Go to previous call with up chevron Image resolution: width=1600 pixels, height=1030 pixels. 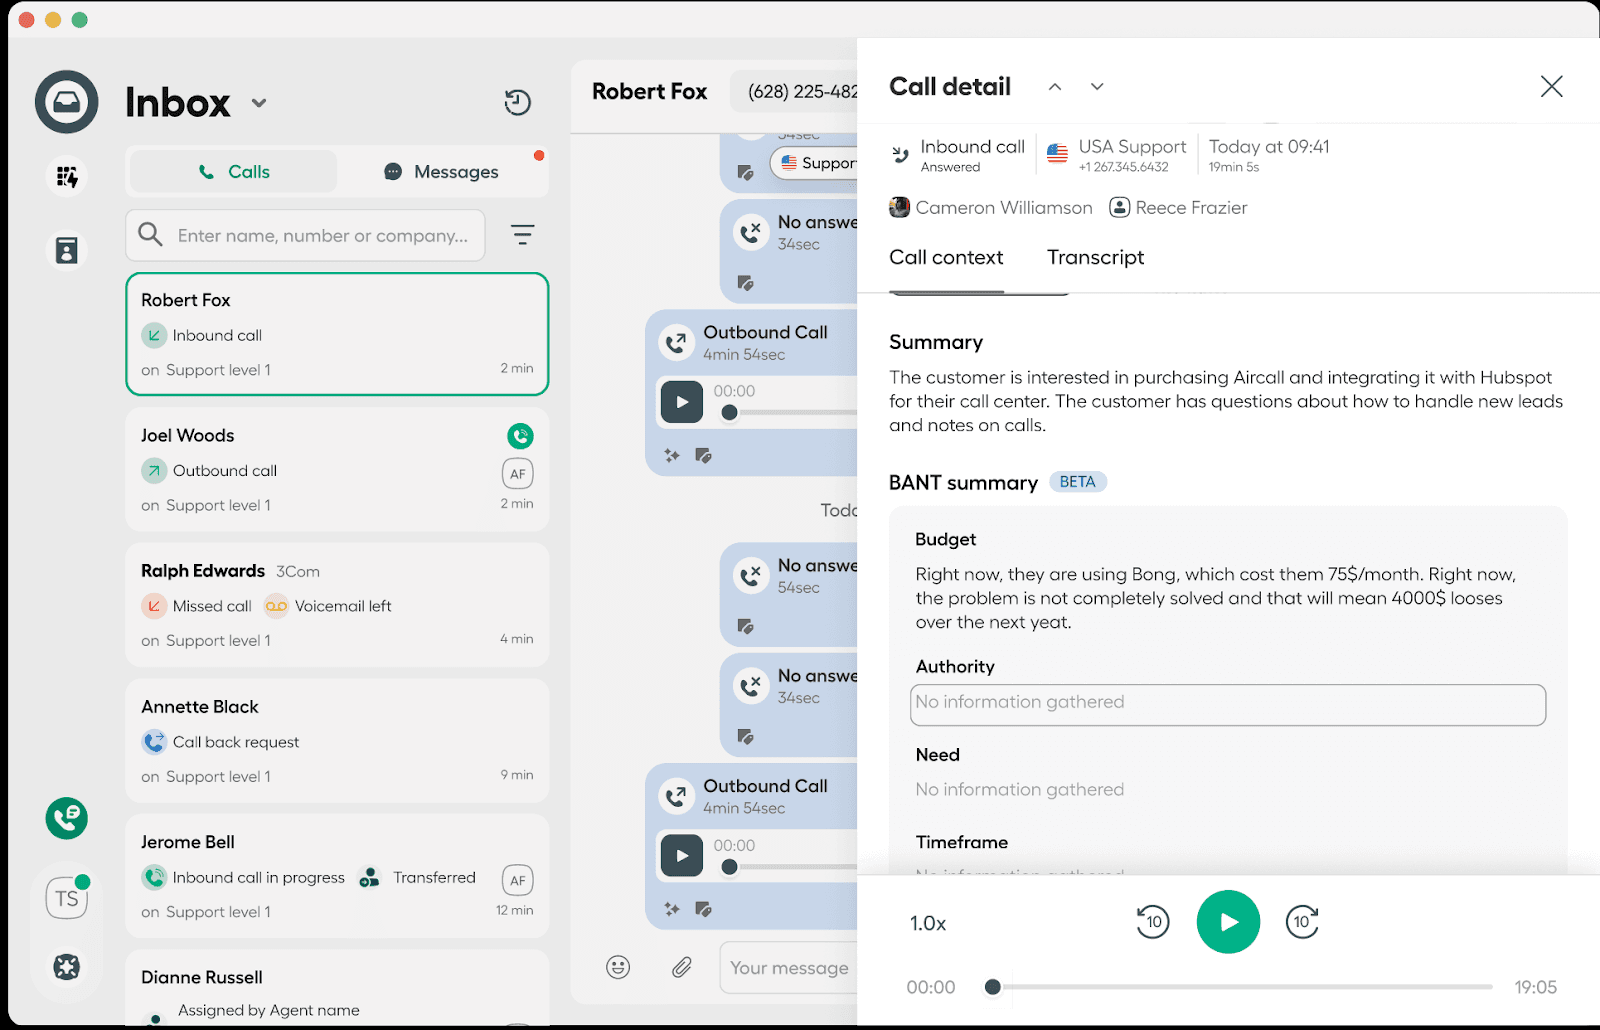[1055, 87]
